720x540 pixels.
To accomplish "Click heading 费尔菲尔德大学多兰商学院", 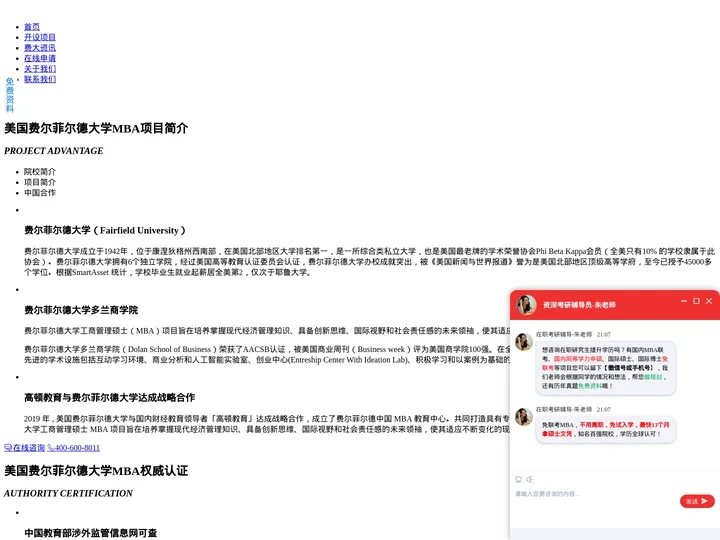I will [81, 310].
